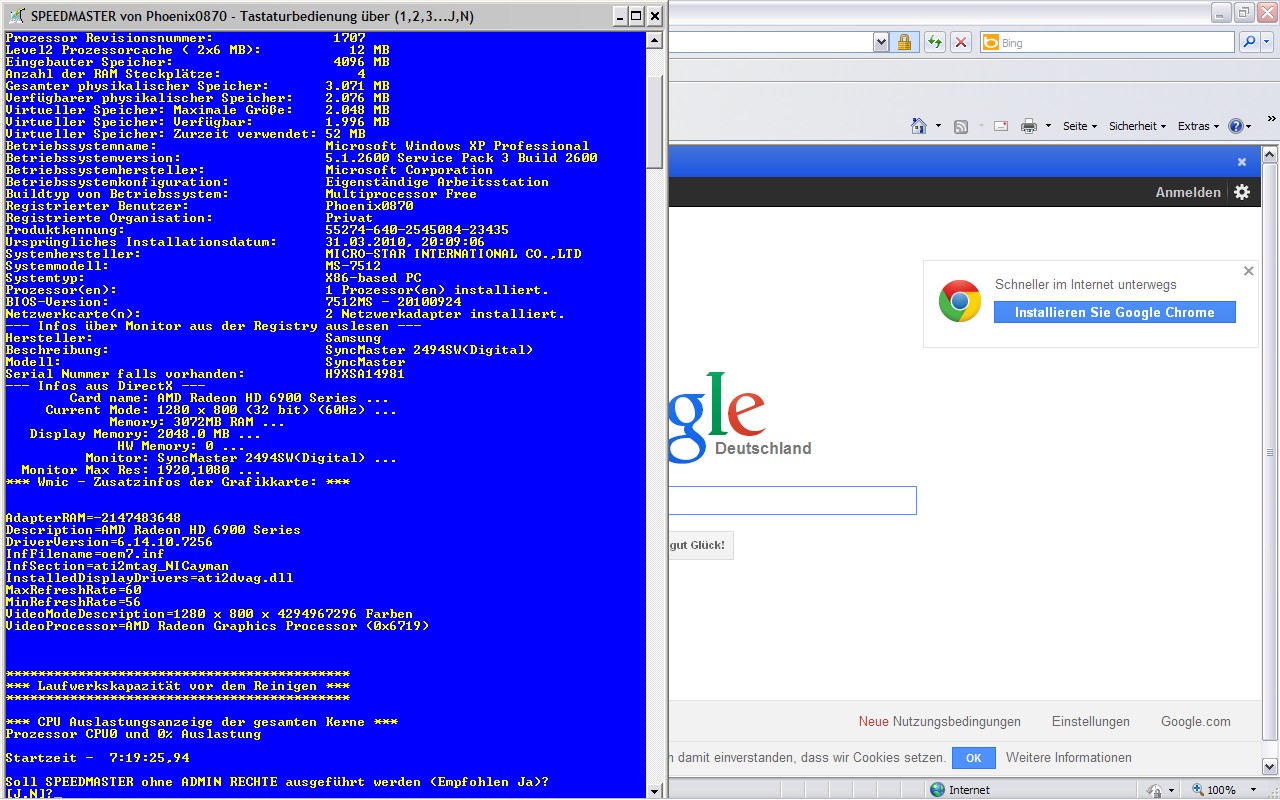
Task: Open the Sicherheit menu
Action: 1138,126
